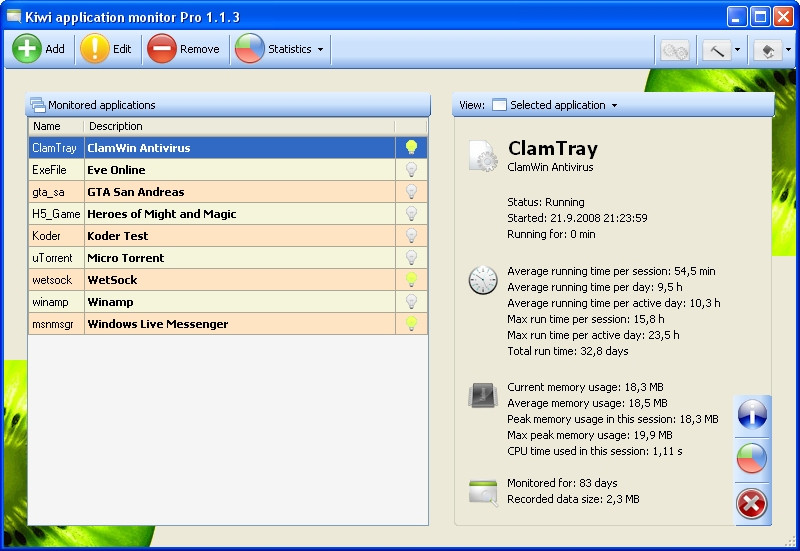Select the Eve Online row
800x551 pixels.
coord(228,169)
